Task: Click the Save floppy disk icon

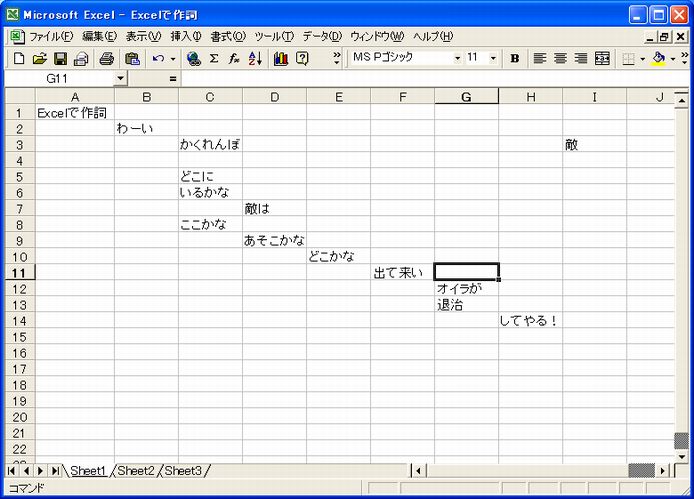Action: click(x=60, y=58)
